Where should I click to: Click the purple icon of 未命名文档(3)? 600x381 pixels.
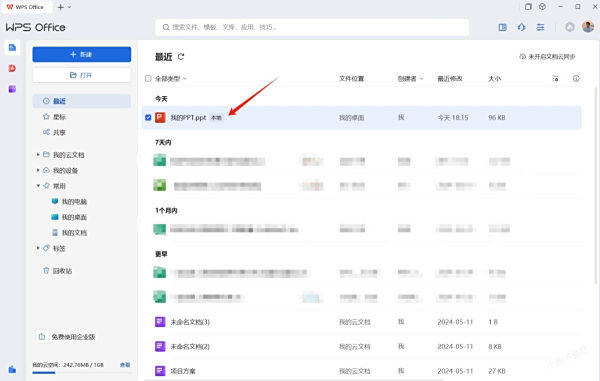160,322
